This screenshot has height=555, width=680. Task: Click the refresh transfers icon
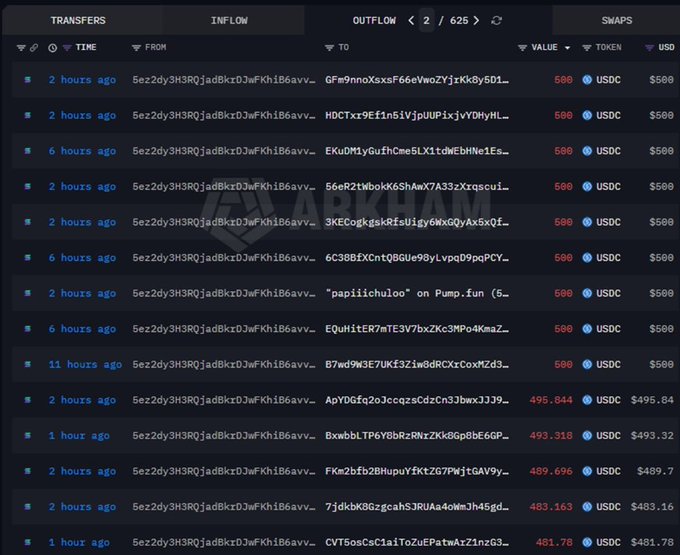pyautogui.click(x=497, y=20)
